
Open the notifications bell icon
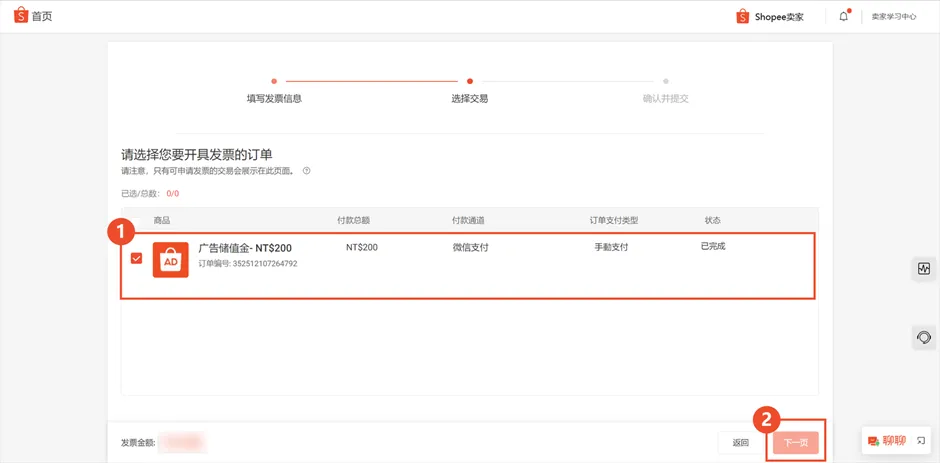pyautogui.click(x=843, y=17)
